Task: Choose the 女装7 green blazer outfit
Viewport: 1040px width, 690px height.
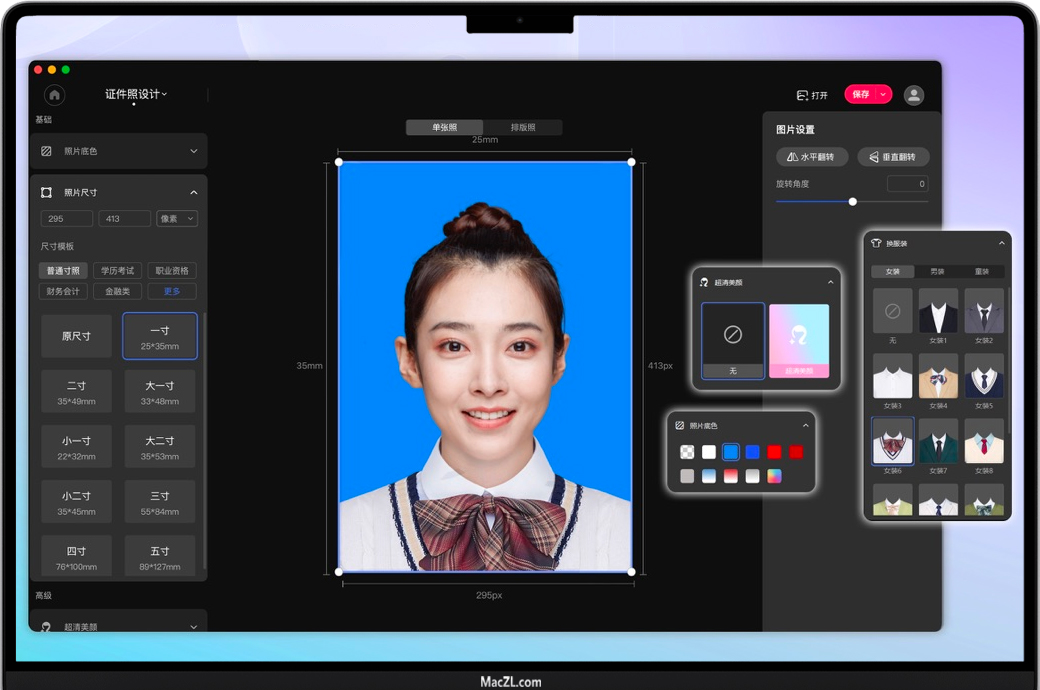Action: tap(938, 441)
